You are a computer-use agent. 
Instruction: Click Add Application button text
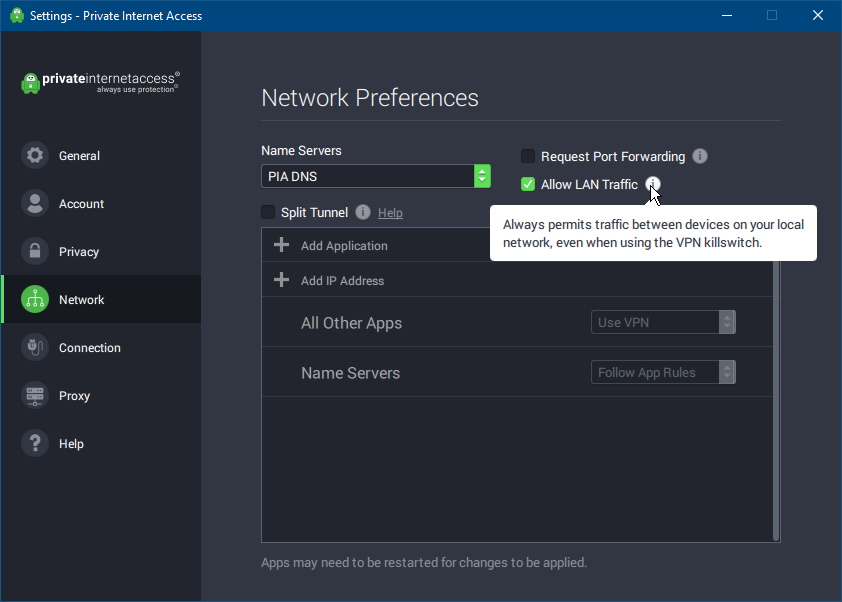click(x=344, y=245)
